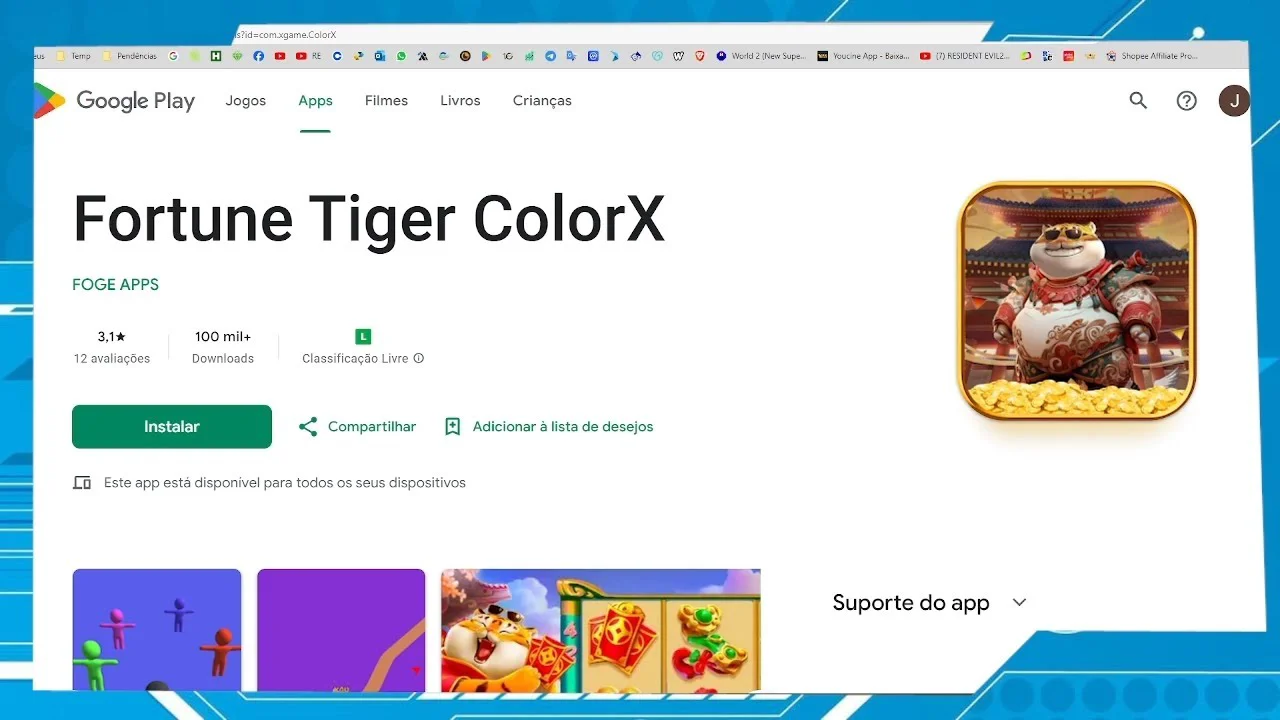The height and width of the screenshot is (720, 1280).
Task: Click the Fortune Tiger app icon image
Action: pyautogui.click(x=1077, y=300)
